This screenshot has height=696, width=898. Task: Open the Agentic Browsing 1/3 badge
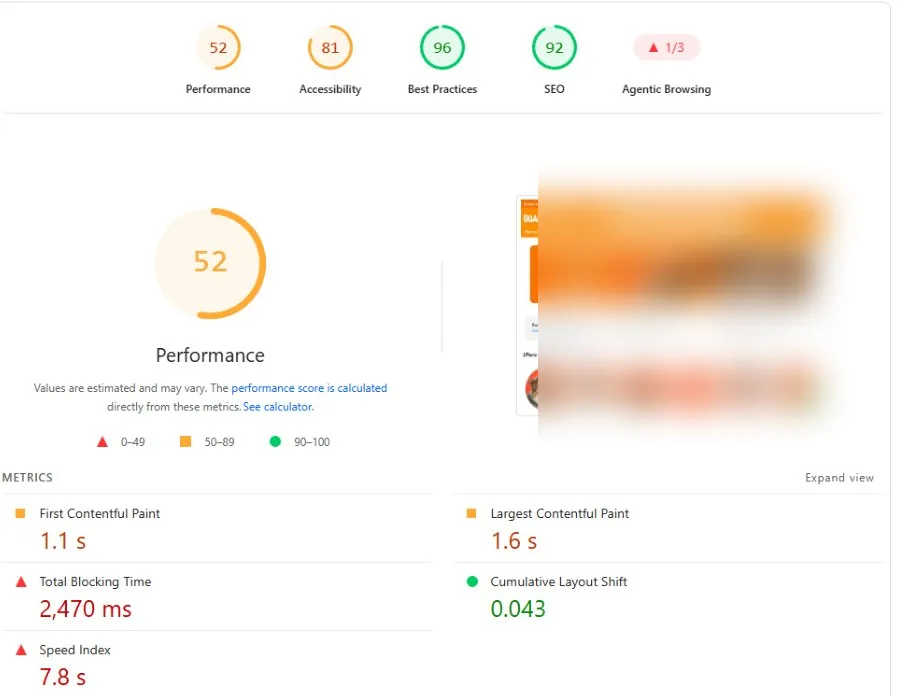pos(666,48)
